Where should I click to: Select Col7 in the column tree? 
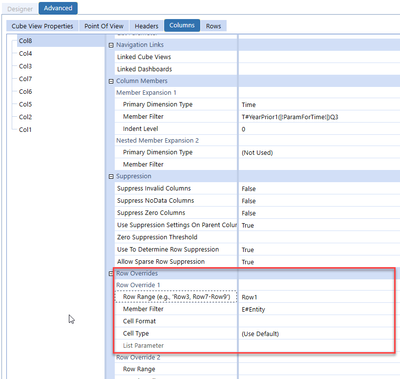pyautogui.click(x=25, y=79)
